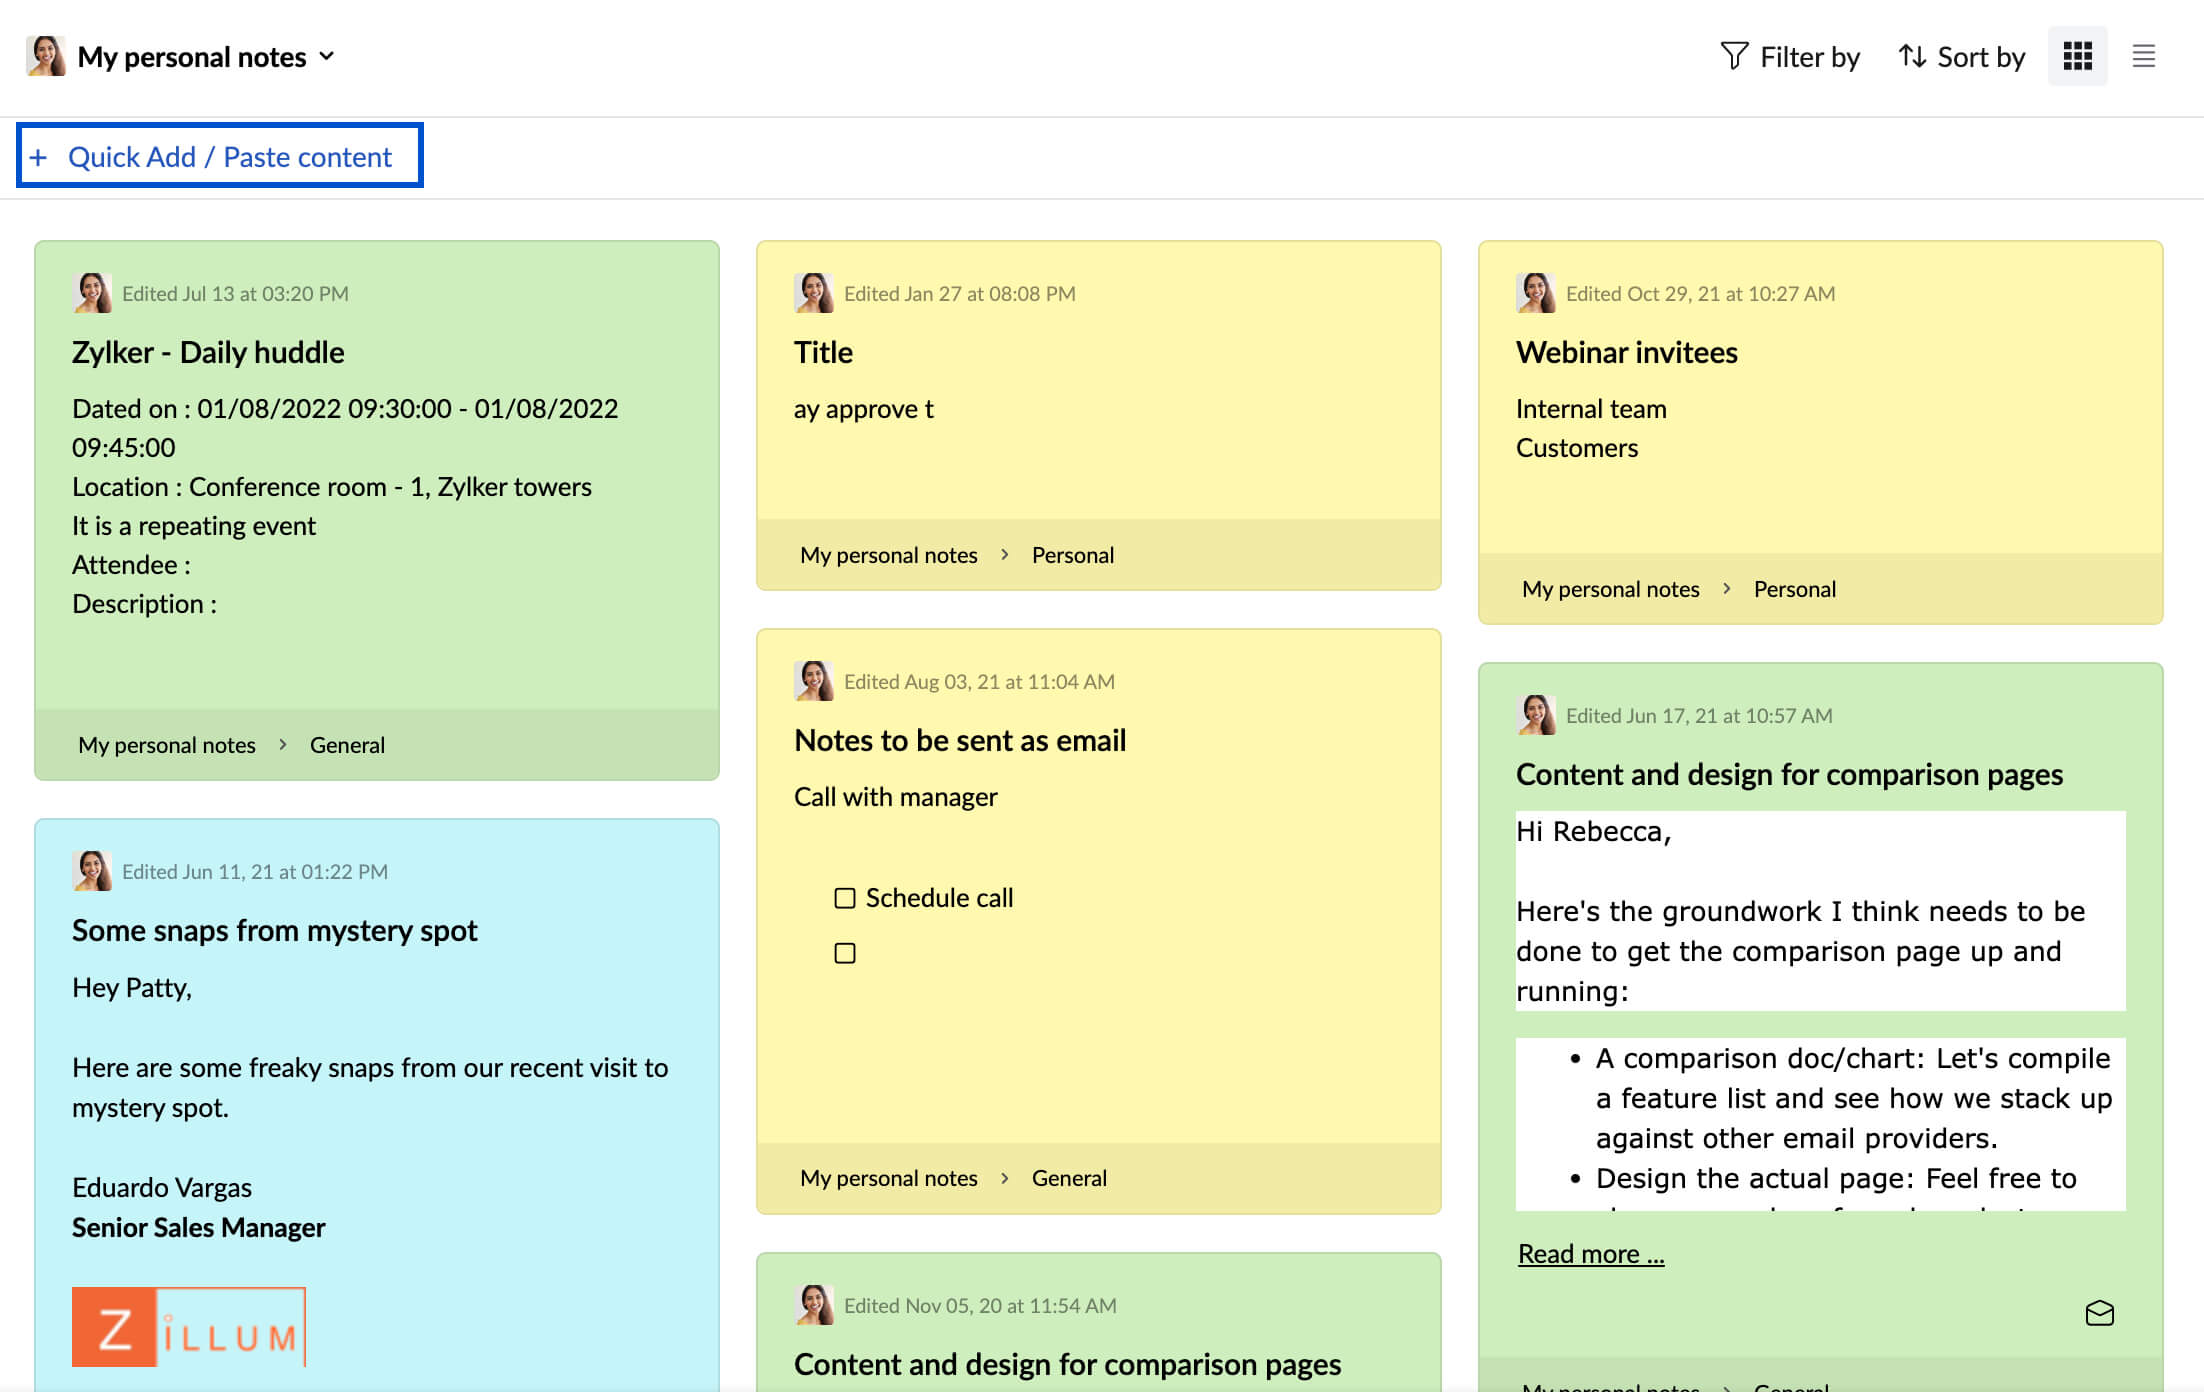Click Read more link in comparison note

pyautogui.click(x=1590, y=1254)
